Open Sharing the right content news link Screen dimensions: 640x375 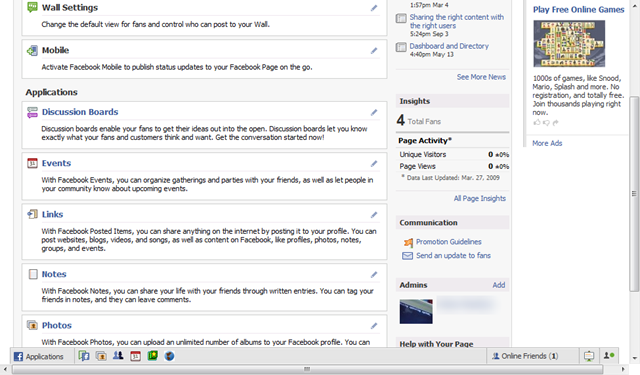click(x=456, y=21)
